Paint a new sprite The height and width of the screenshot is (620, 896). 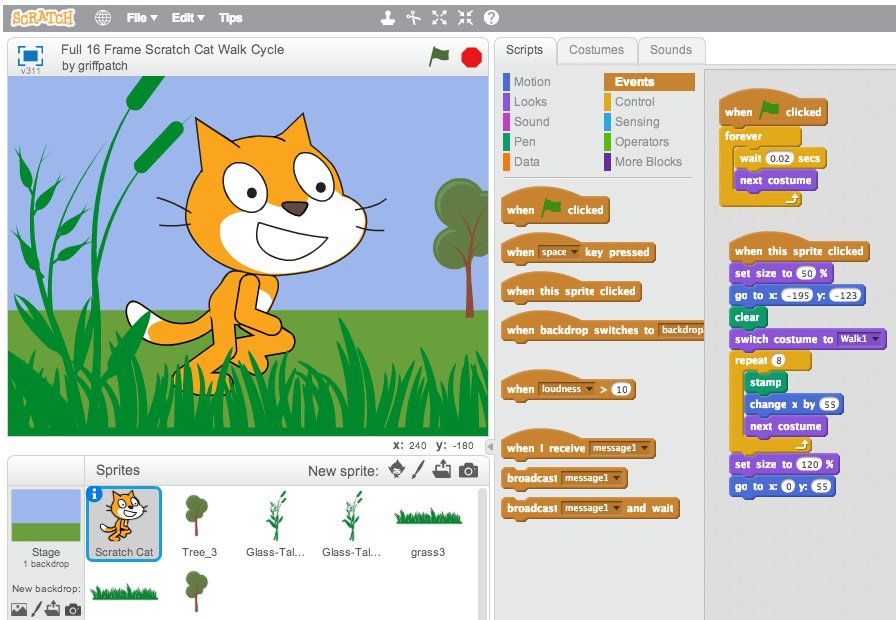pyautogui.click(x=418, y=470)
